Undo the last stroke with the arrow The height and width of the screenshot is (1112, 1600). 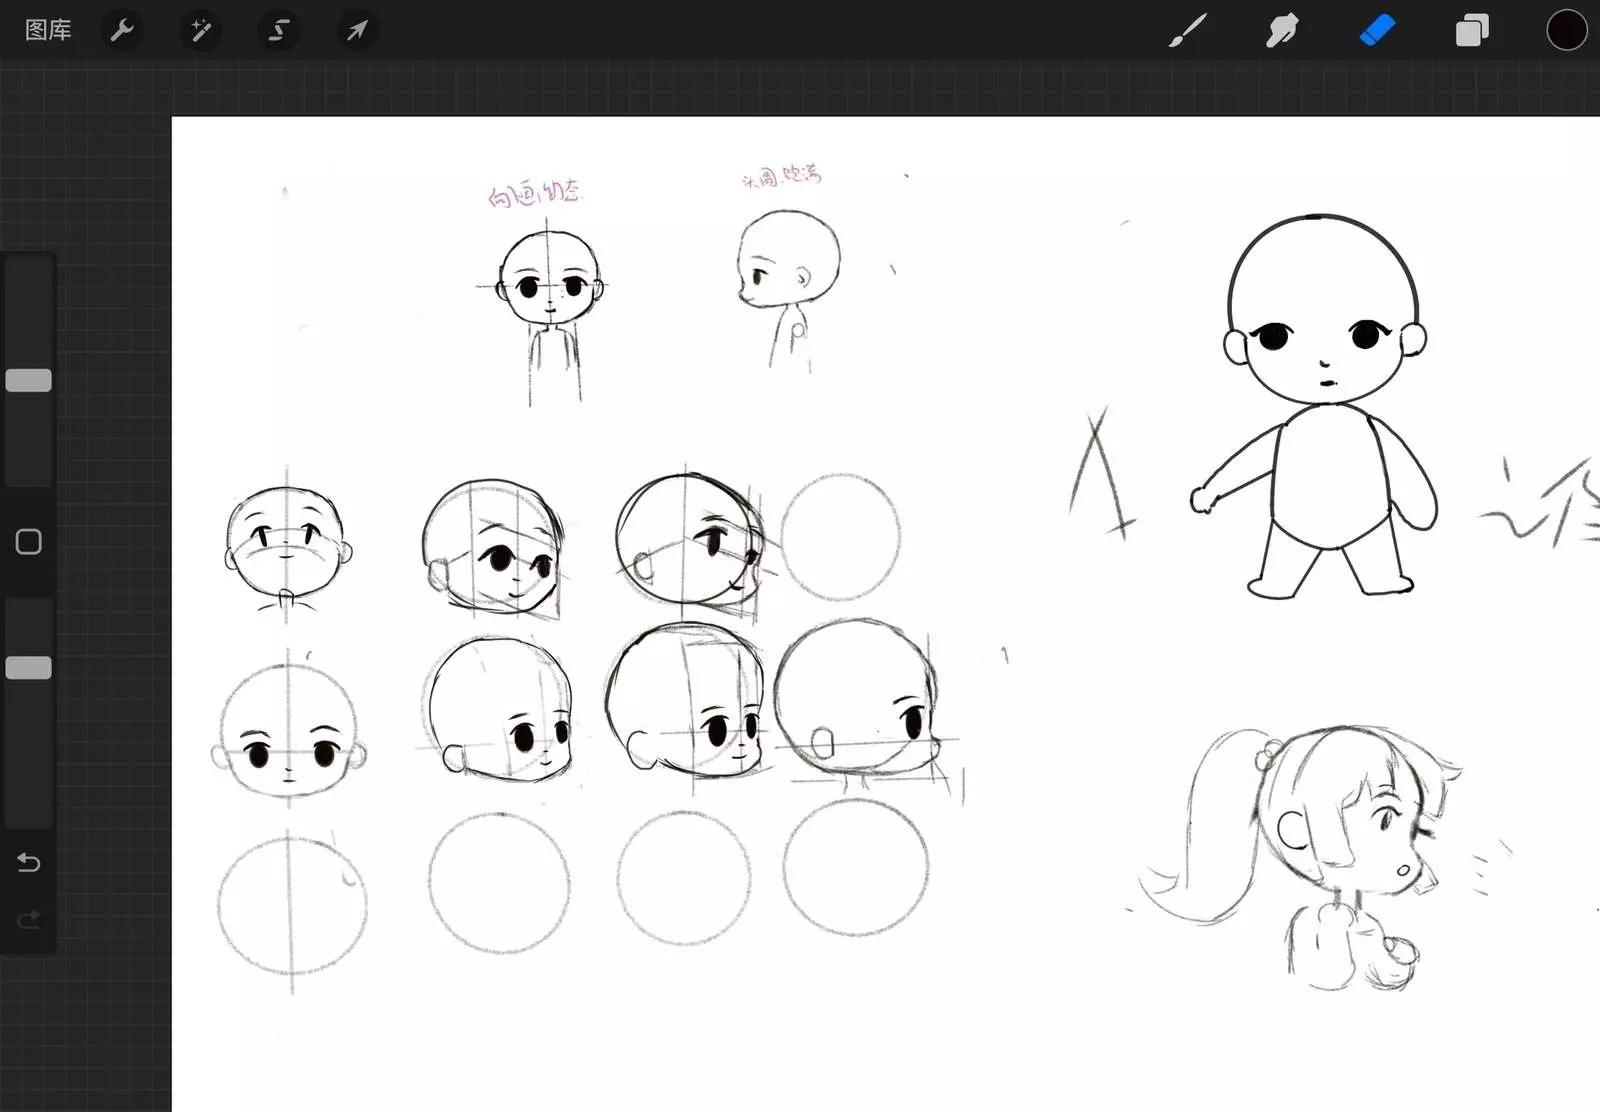[29, 862]
